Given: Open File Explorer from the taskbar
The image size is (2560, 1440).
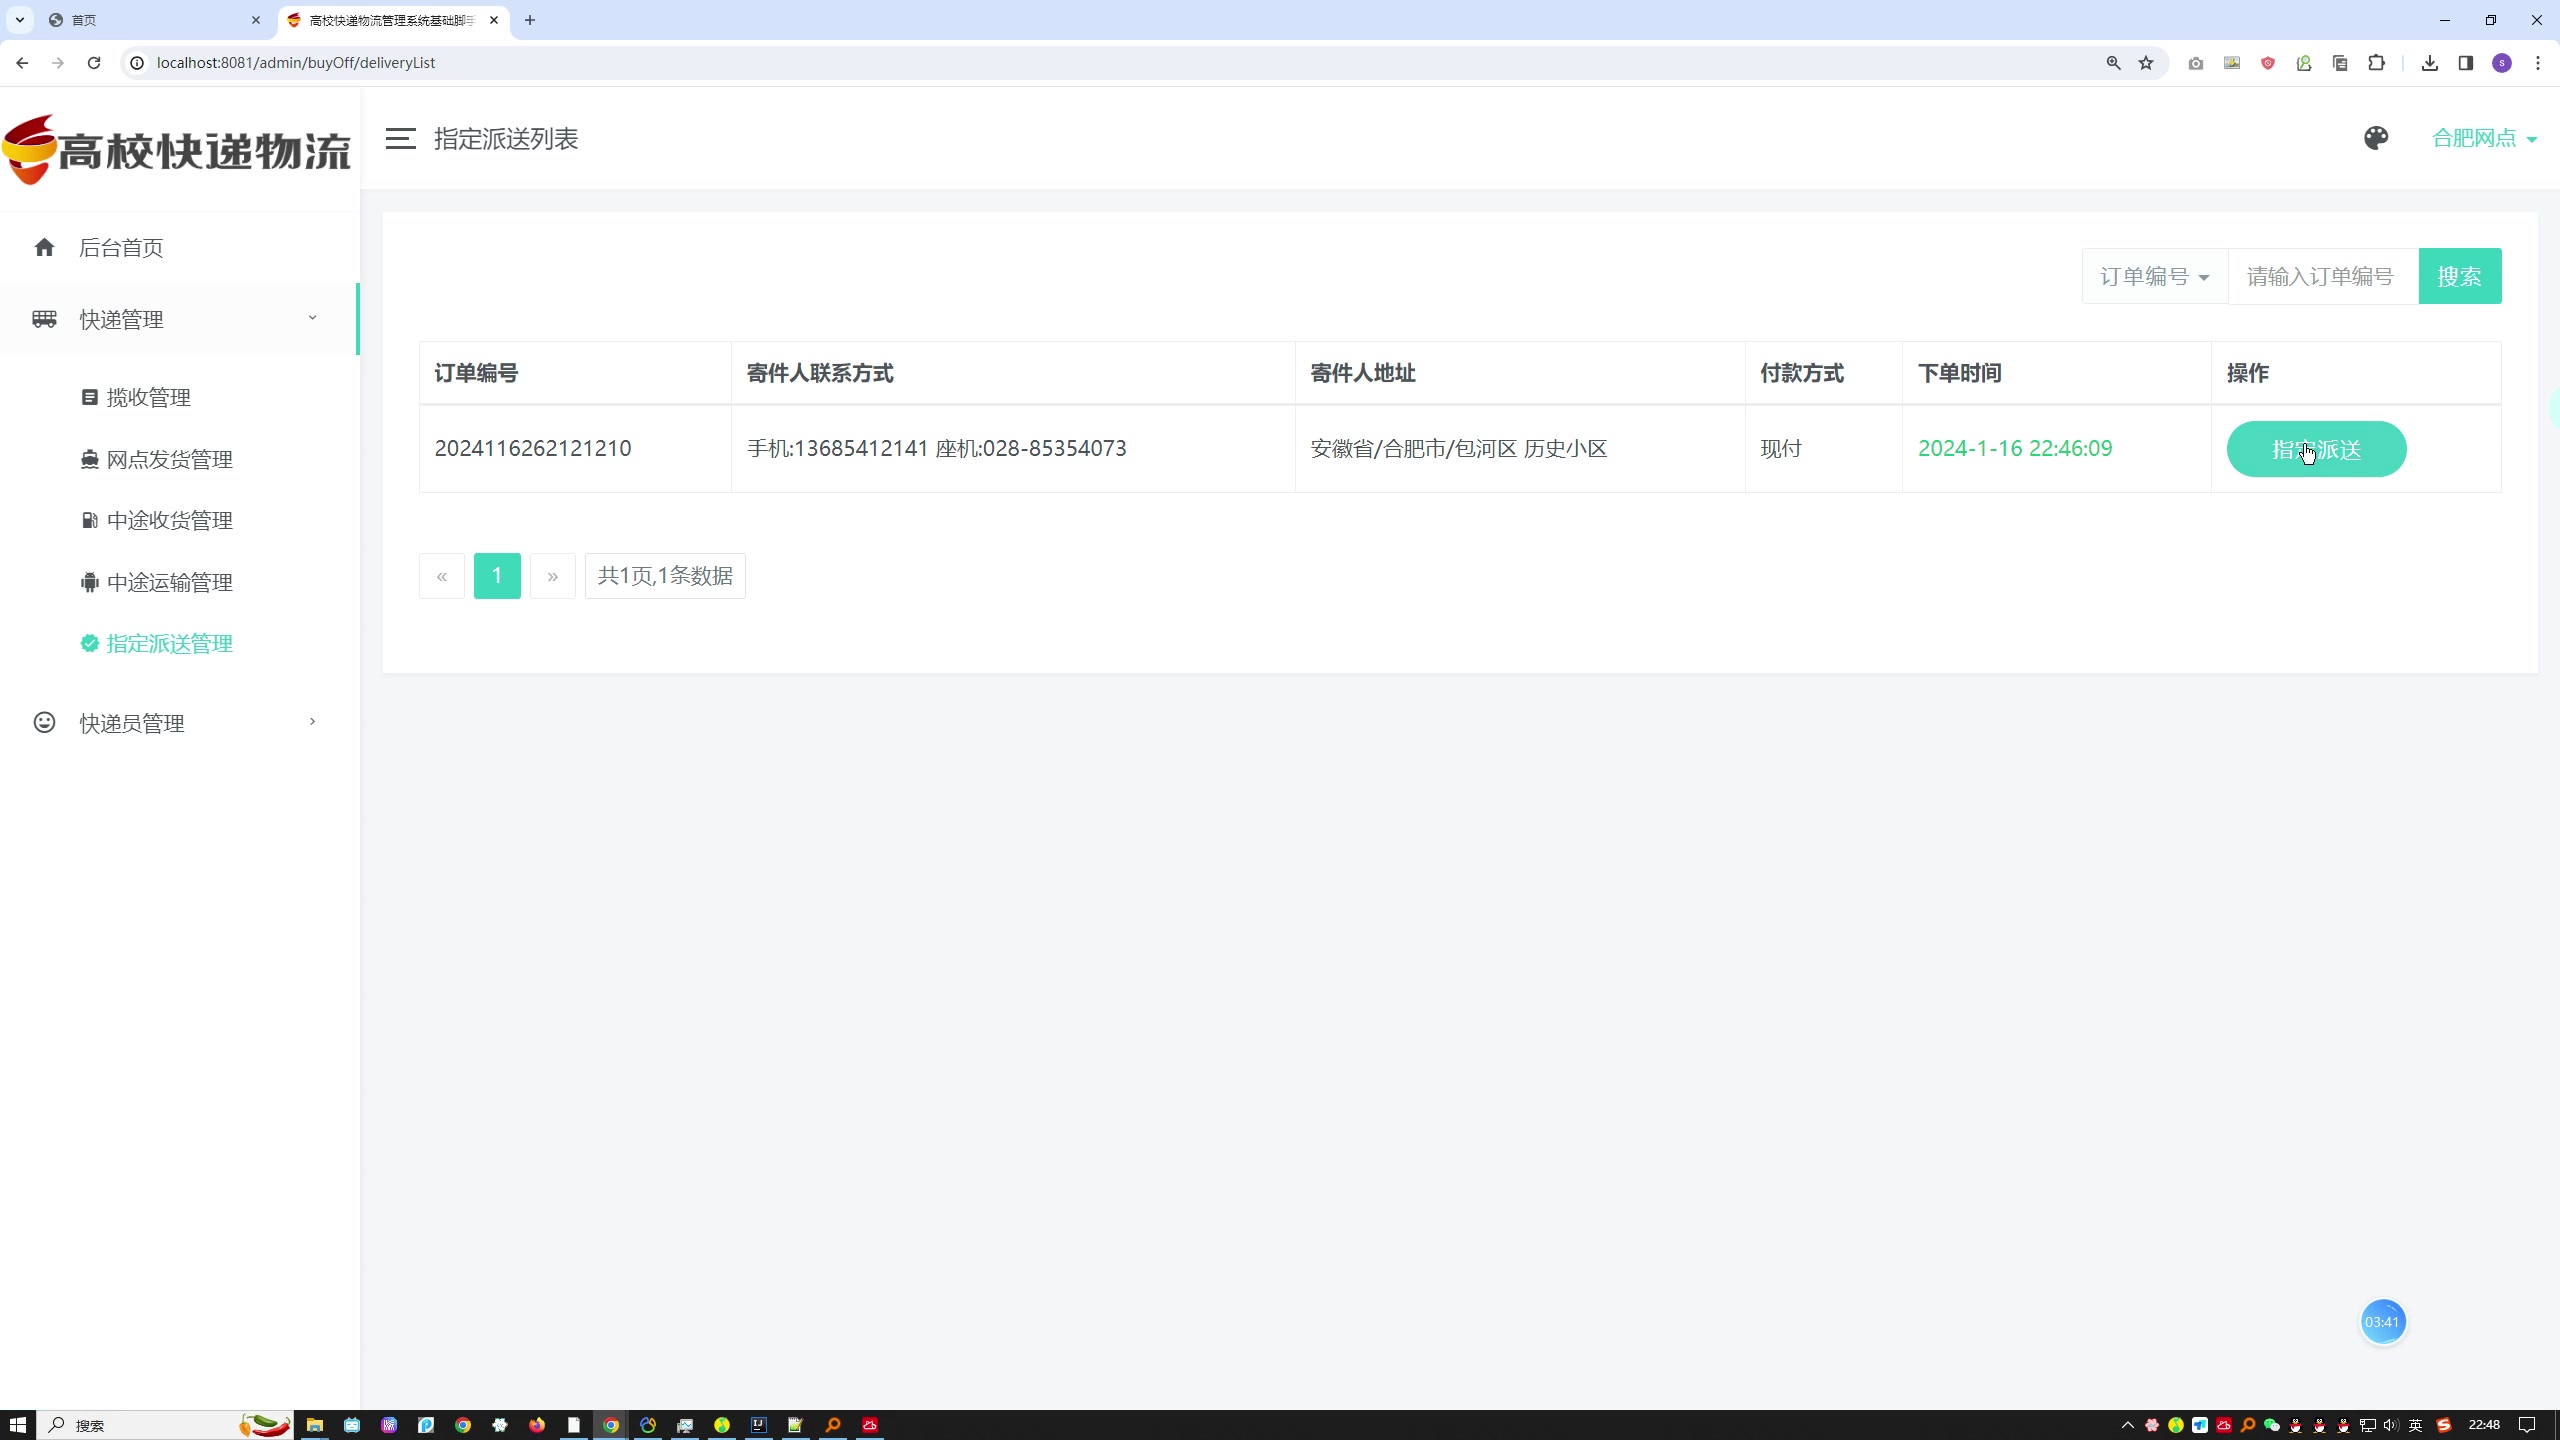Looking at the screenshot, I should point(315,1425).
